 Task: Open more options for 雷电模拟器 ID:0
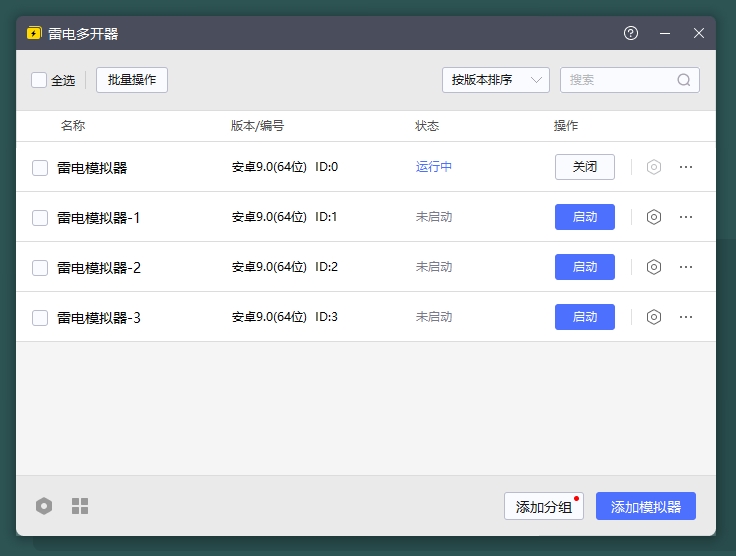click(686, 167)
